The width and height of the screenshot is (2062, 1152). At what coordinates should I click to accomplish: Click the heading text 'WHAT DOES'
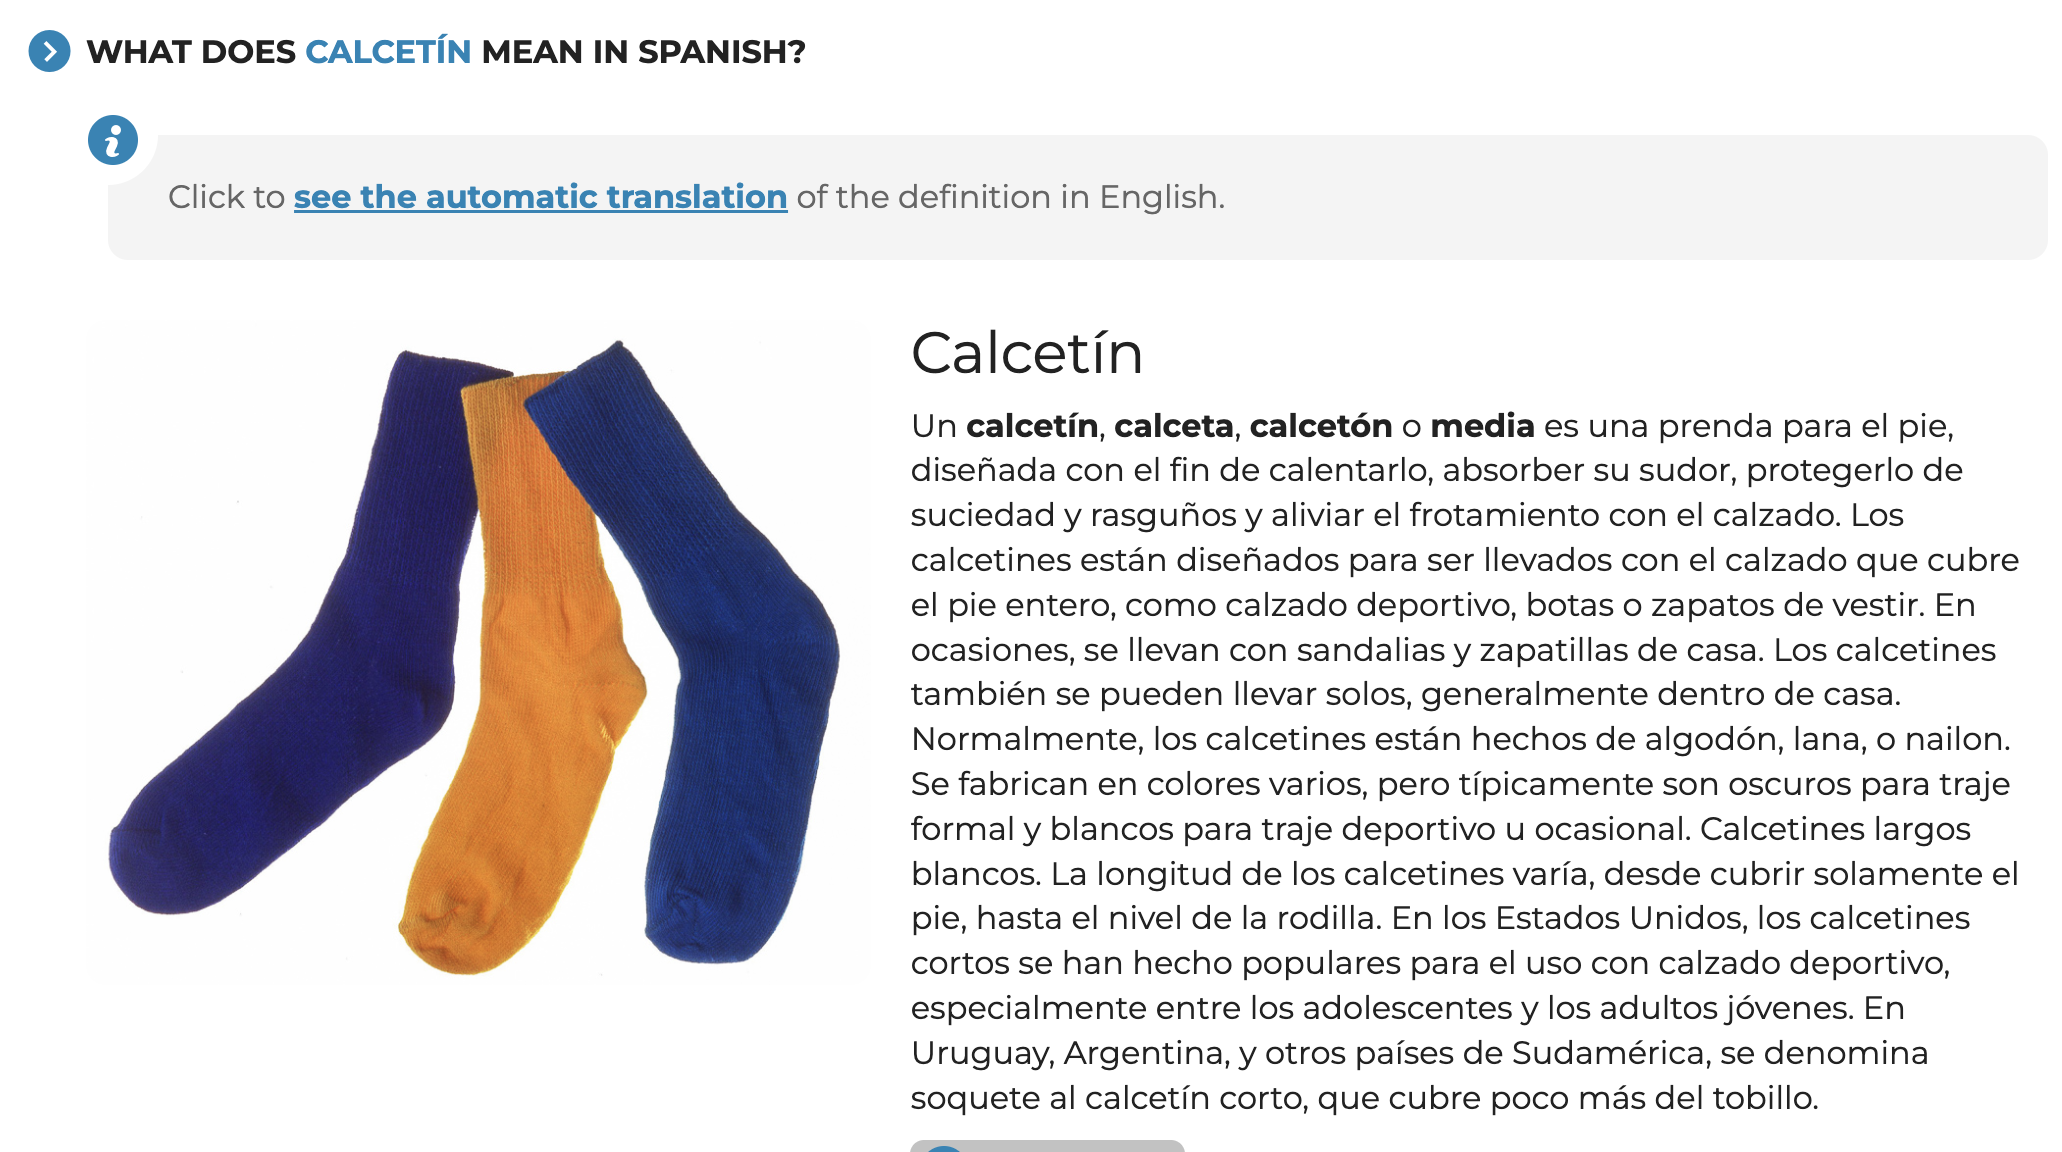(191, 51)
